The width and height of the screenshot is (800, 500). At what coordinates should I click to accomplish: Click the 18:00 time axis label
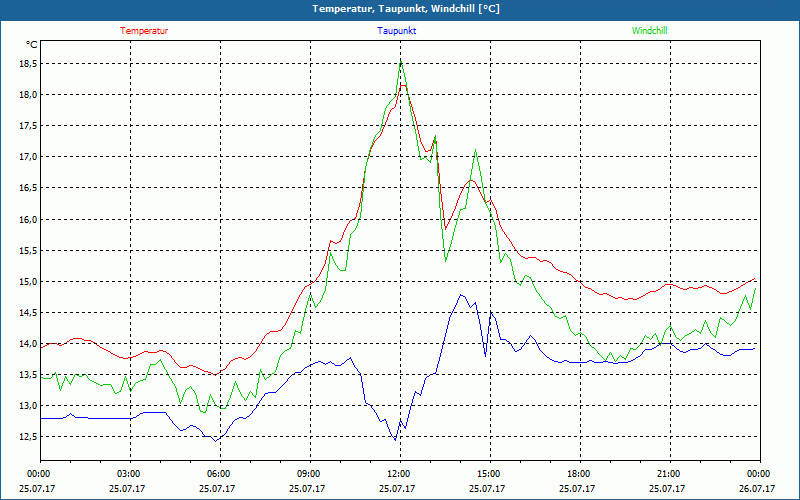tap(579, 474)
